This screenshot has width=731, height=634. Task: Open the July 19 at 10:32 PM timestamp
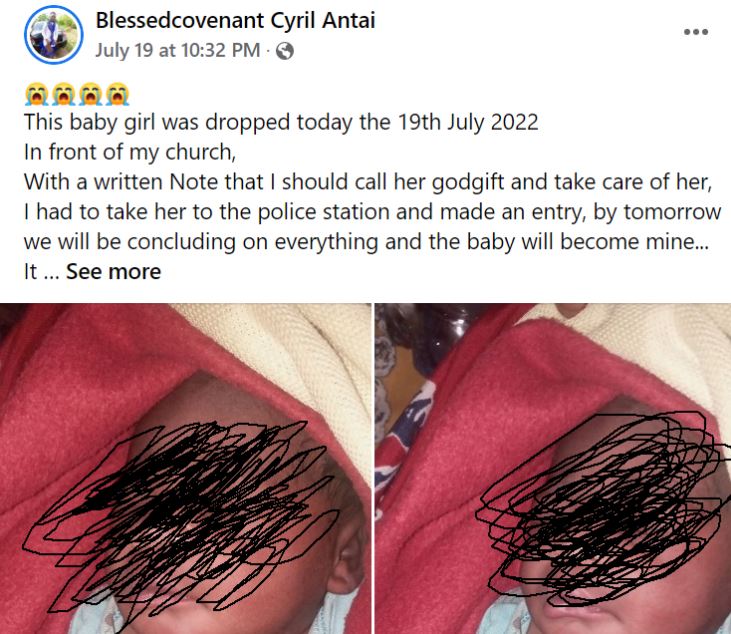point(178,50)
